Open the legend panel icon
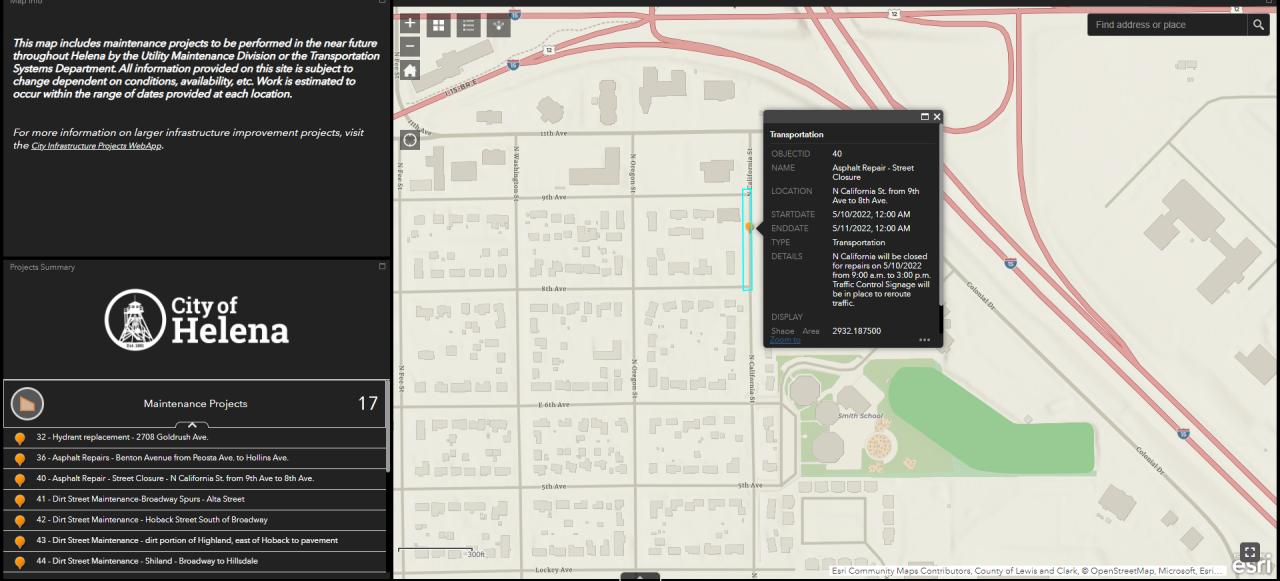1280x581 pixels. tap(468, 24)
